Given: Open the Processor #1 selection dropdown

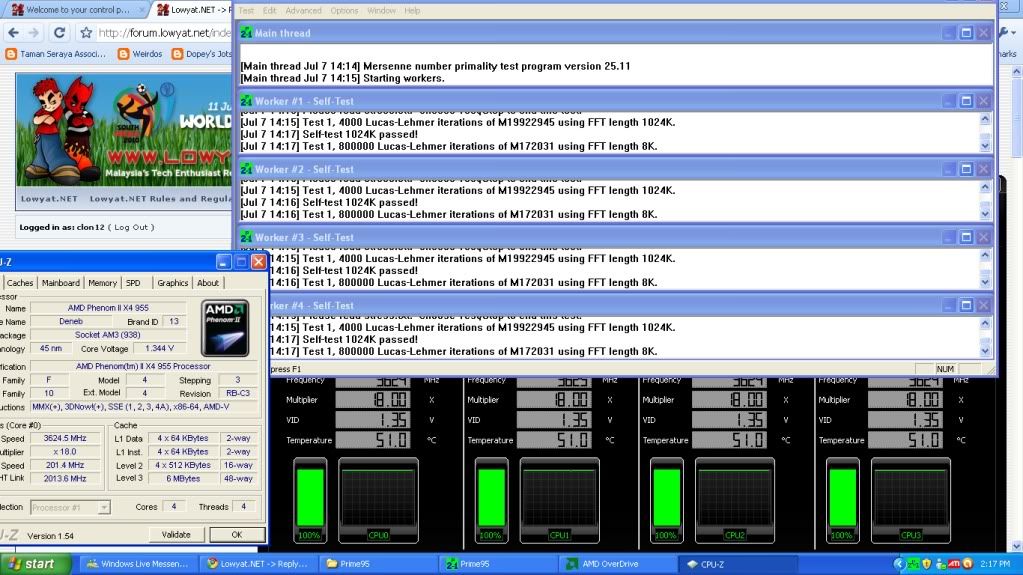Looking at the screenshot, I should 70,508.
